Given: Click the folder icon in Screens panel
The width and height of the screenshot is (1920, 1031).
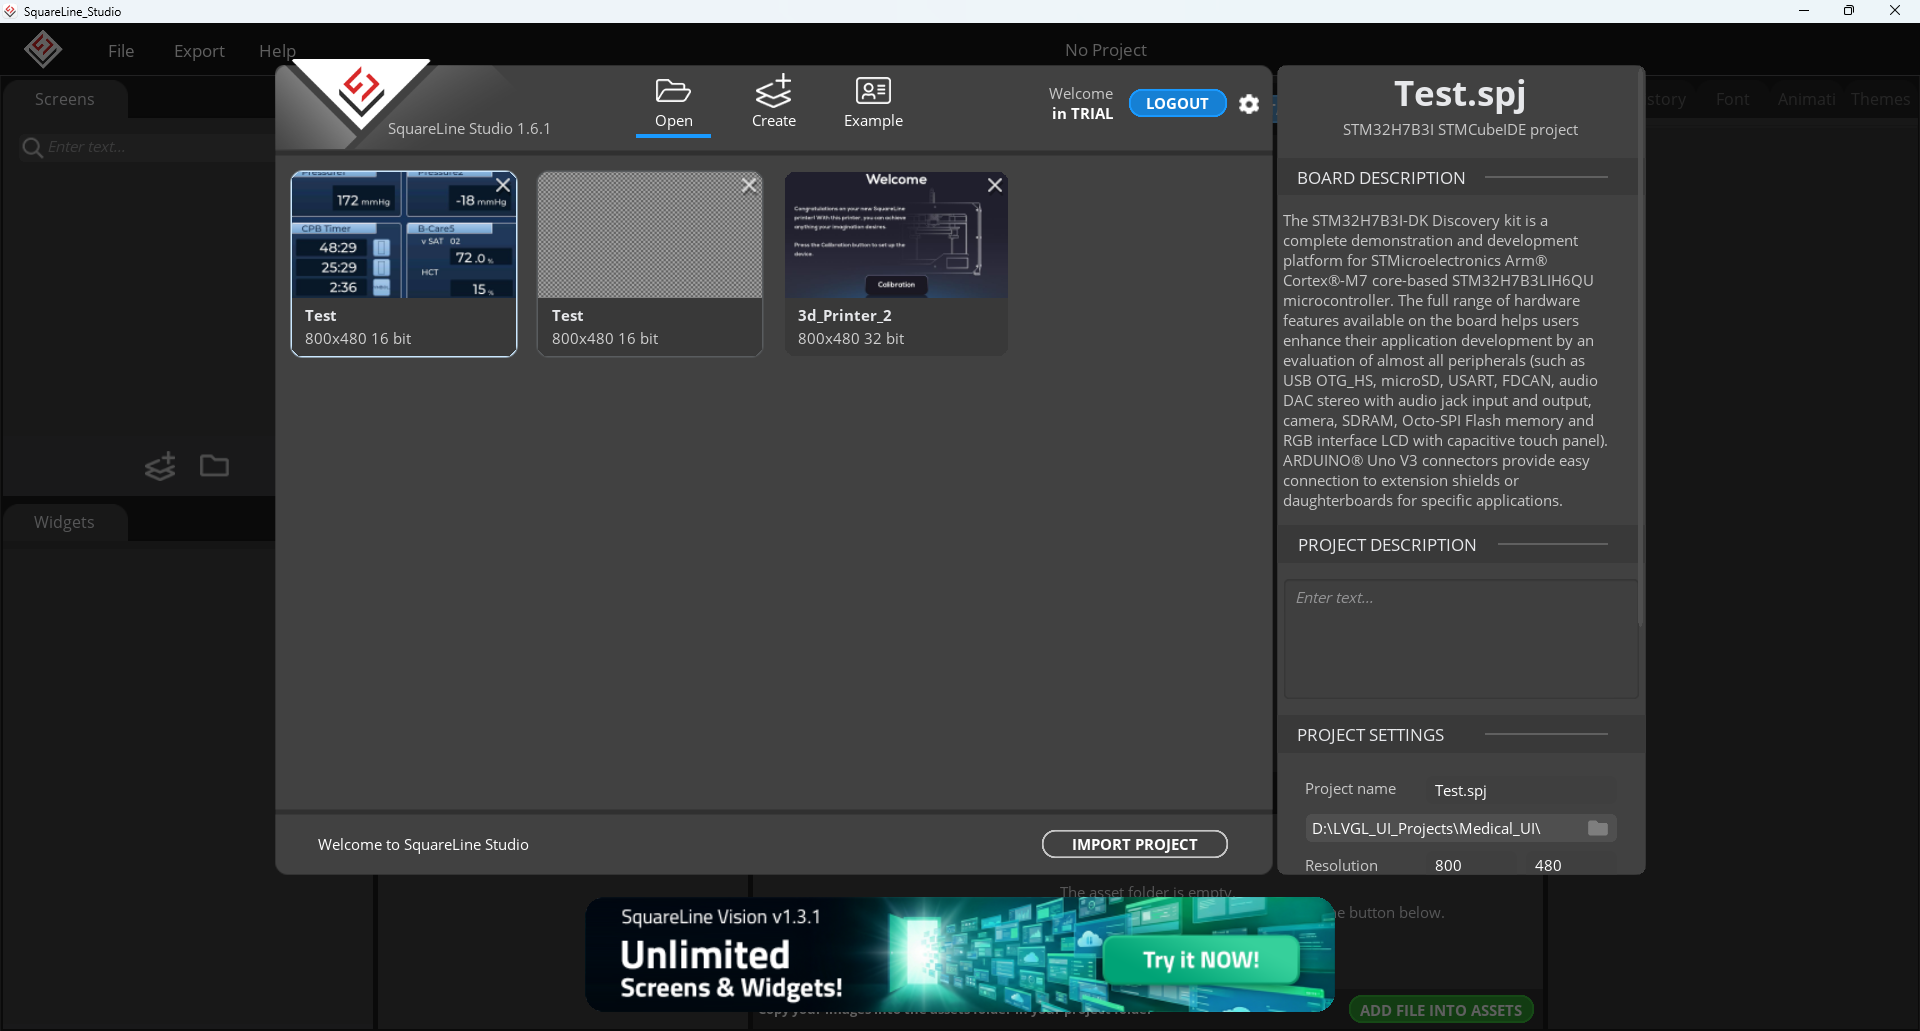Looking at the screenshot, I should pos(214,466).
